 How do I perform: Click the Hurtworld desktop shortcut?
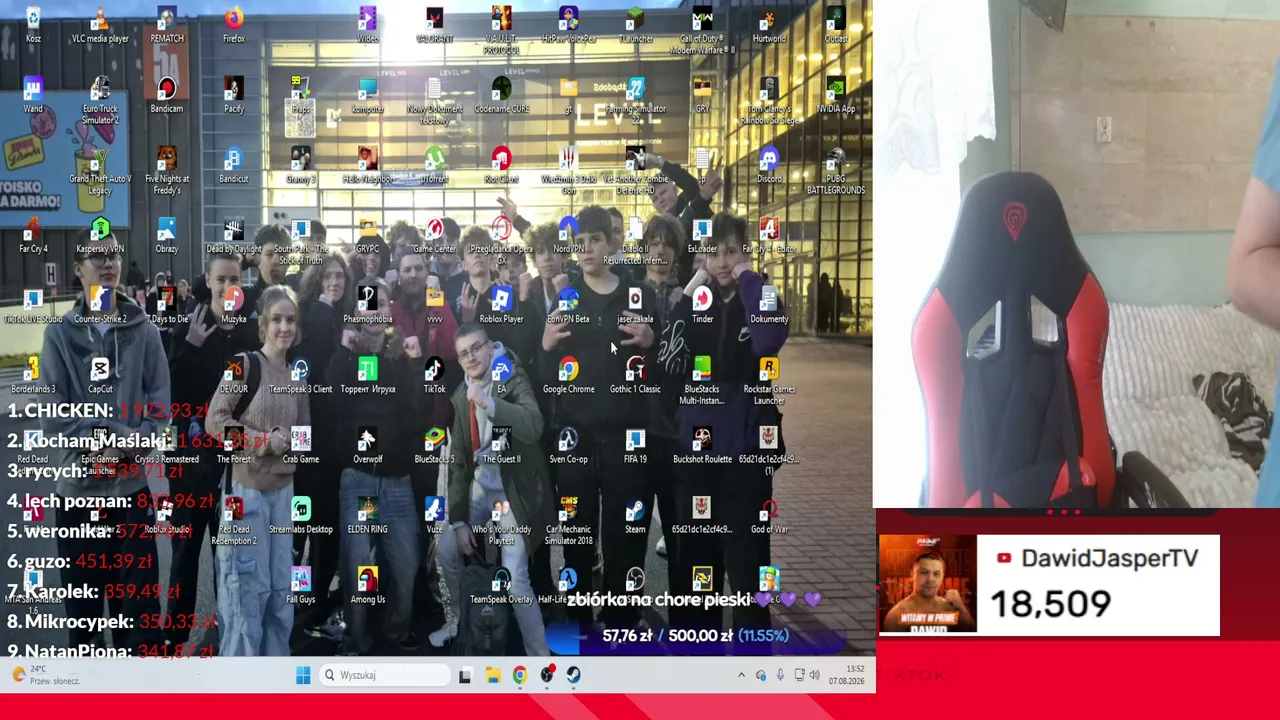coord(769,26)
